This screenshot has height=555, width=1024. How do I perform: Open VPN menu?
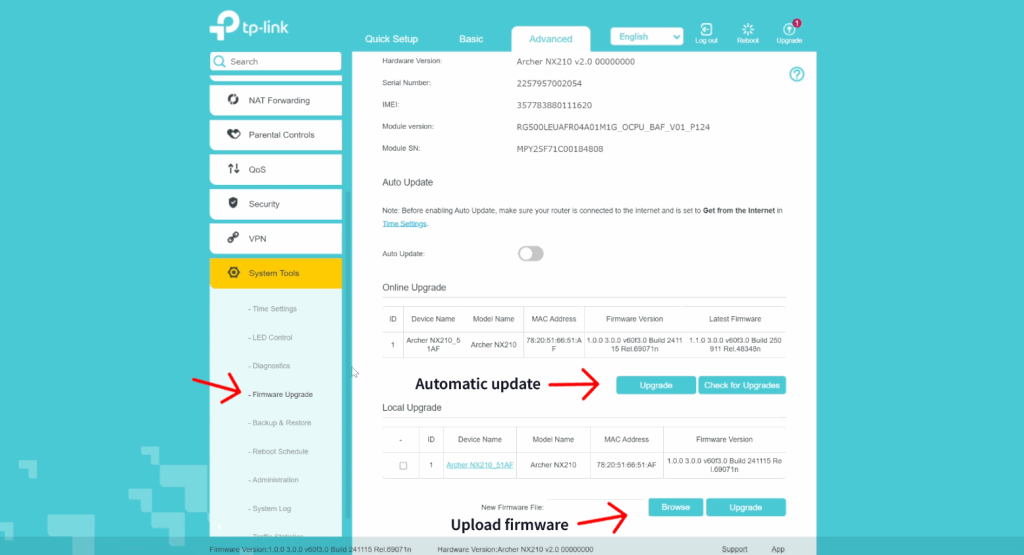(276, 239)
